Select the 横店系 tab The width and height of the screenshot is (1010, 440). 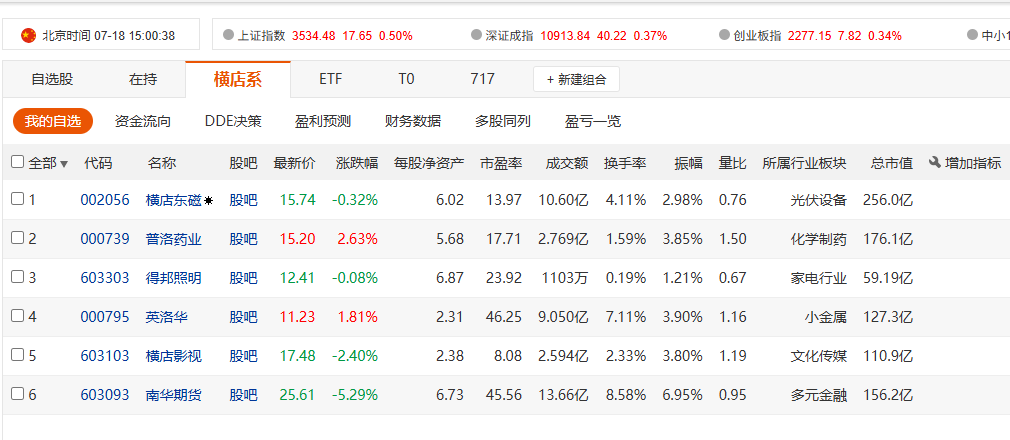[238, 80]
